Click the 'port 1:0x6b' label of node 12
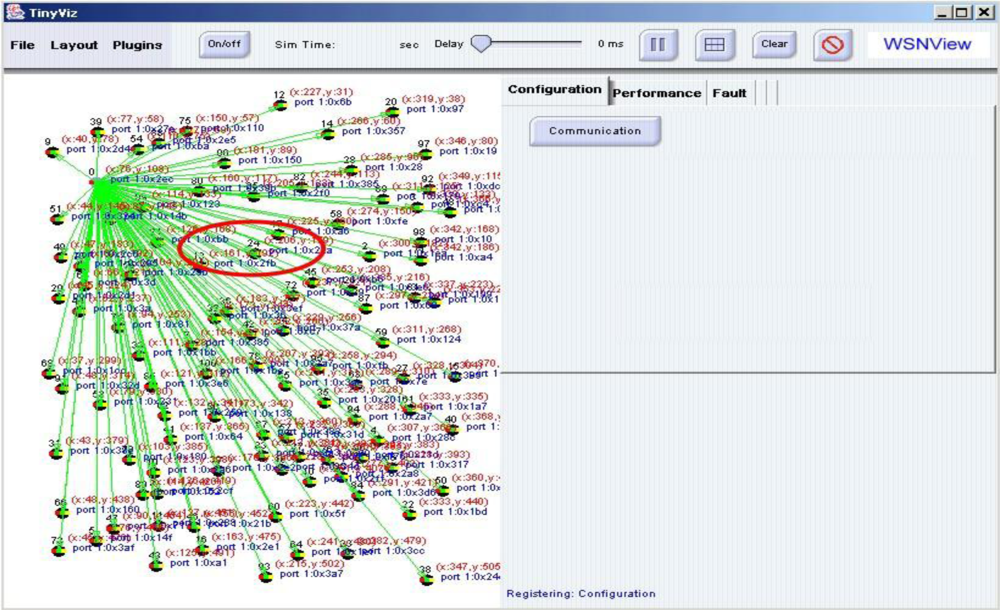 (x=323, y=102)
